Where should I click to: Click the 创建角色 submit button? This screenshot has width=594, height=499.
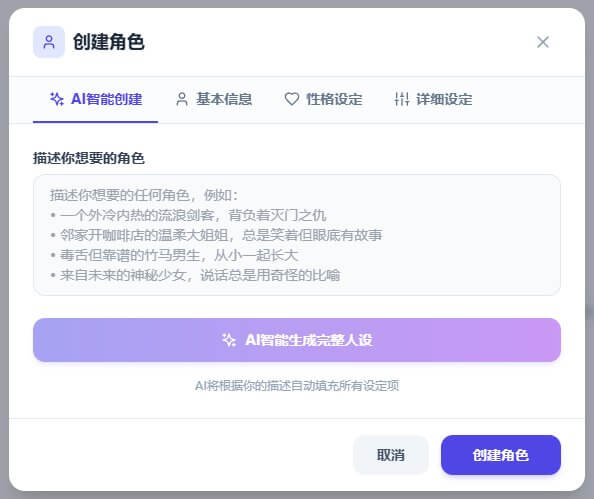click(501, 455)
